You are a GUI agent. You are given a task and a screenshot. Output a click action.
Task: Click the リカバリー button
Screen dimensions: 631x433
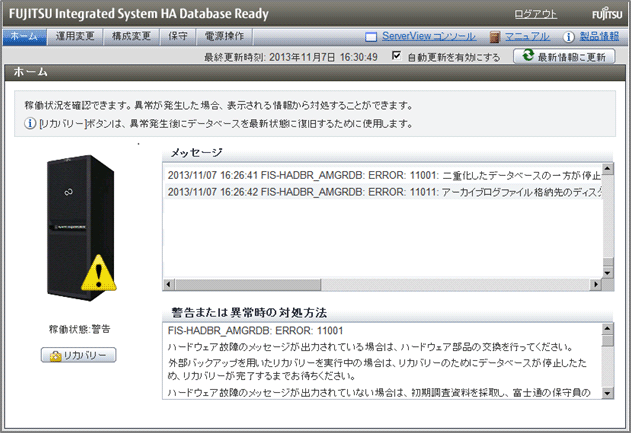click(78, 355)
